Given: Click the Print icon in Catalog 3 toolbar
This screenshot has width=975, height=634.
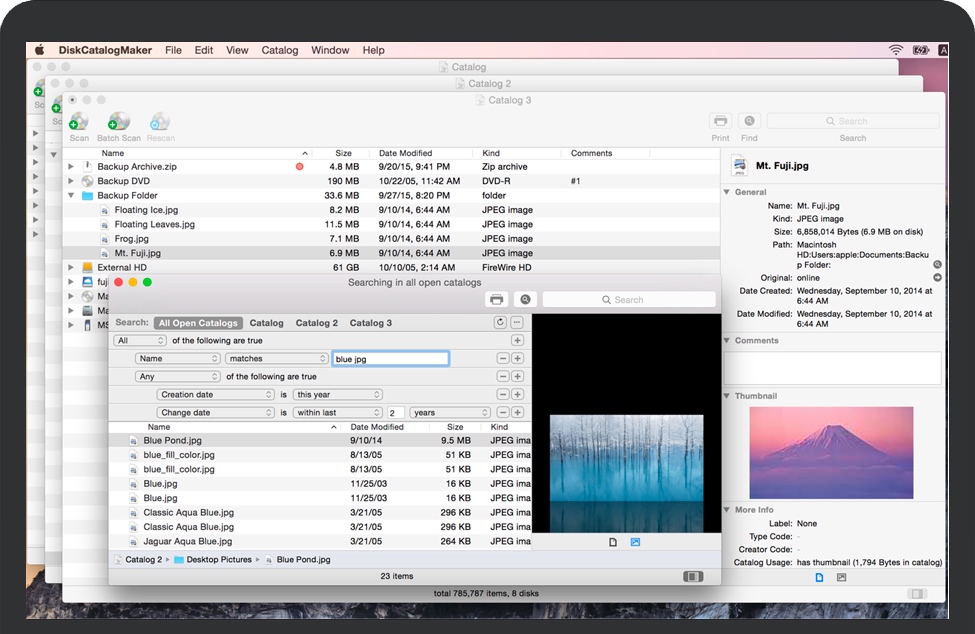Looking at the screenshot, I should [x=720, y=121].
